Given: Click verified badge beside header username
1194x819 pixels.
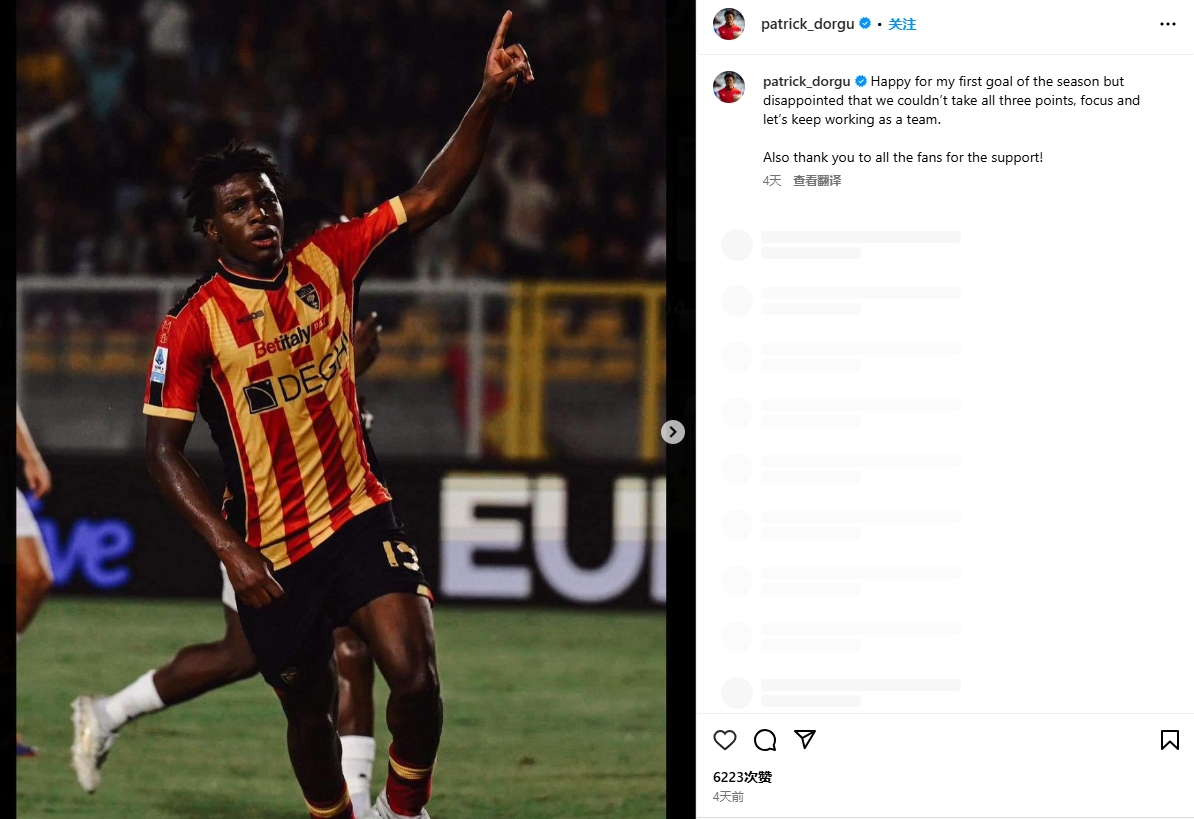Looking at the screenshot, I should [865, 24].
